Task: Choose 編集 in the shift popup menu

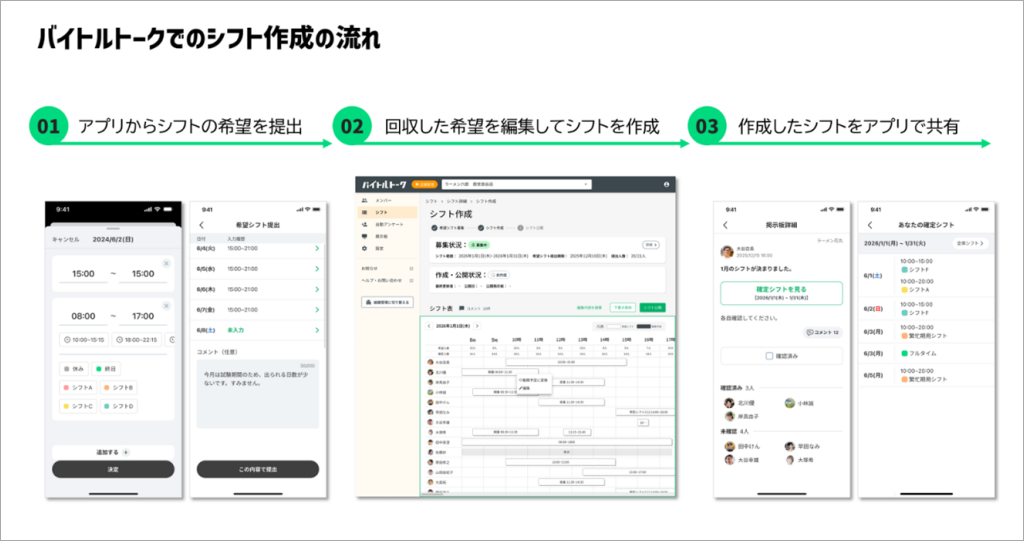Action: click(x=525, y=388)
